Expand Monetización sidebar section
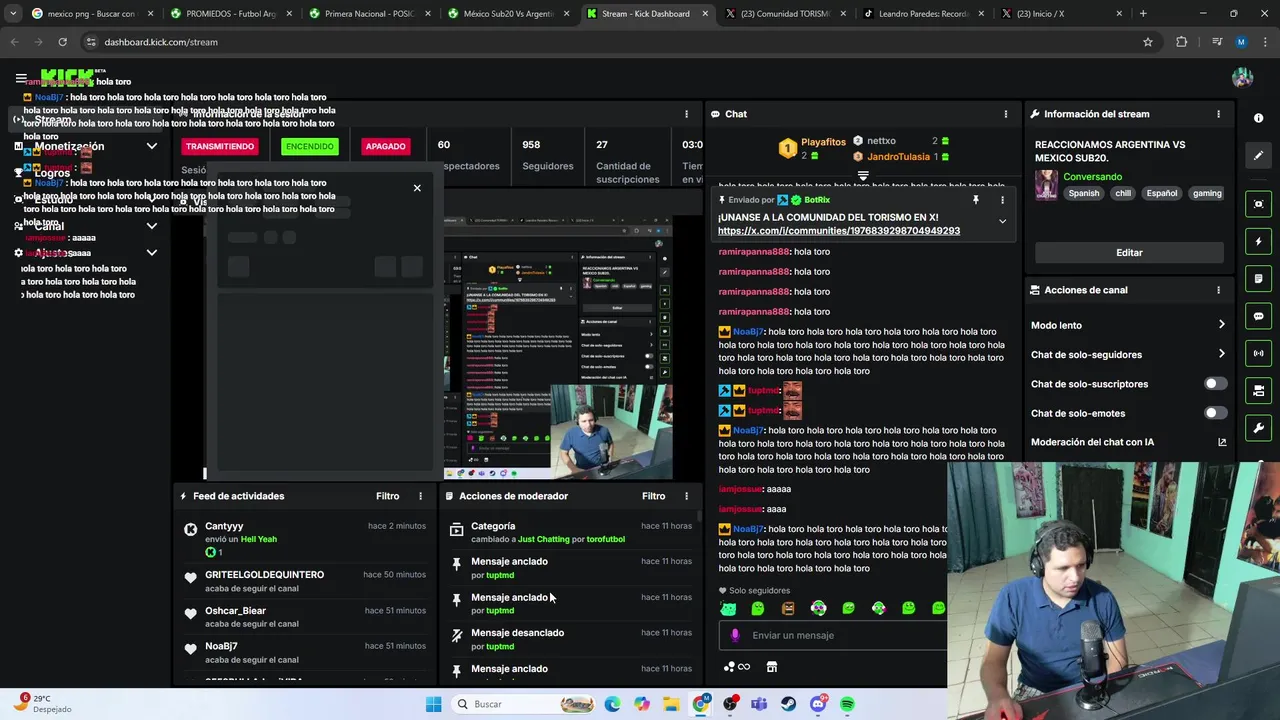This screenshot has width=1280, height=720. 152,146
